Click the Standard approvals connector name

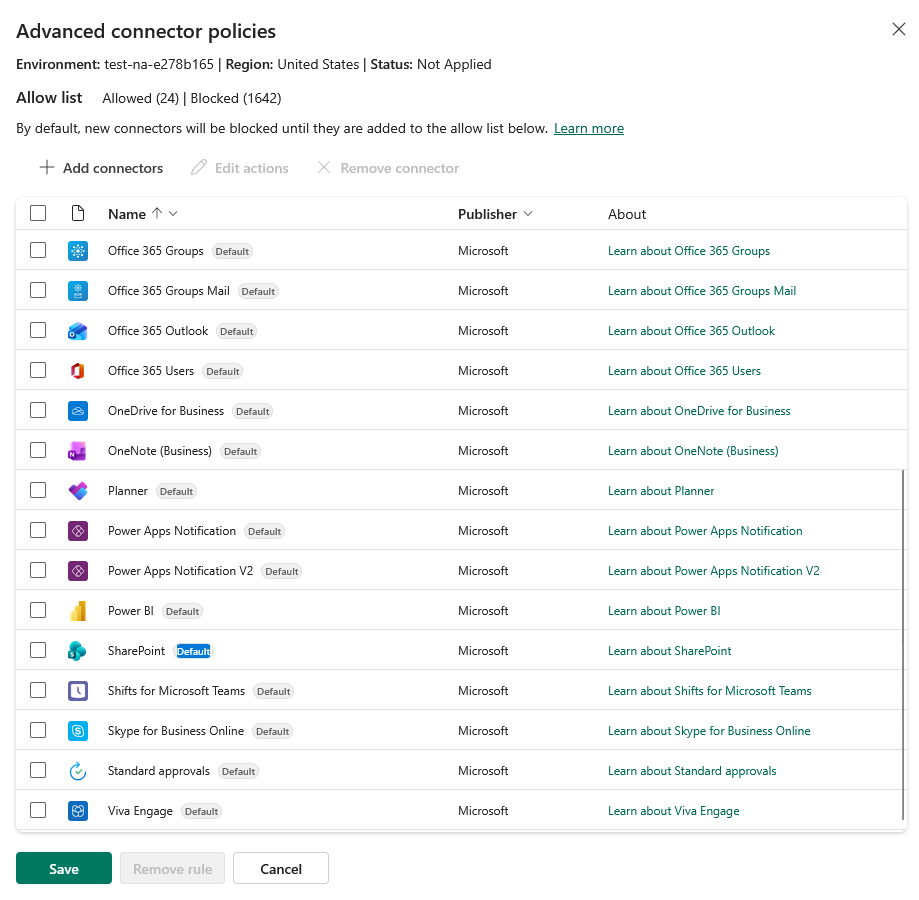point(159,771)
